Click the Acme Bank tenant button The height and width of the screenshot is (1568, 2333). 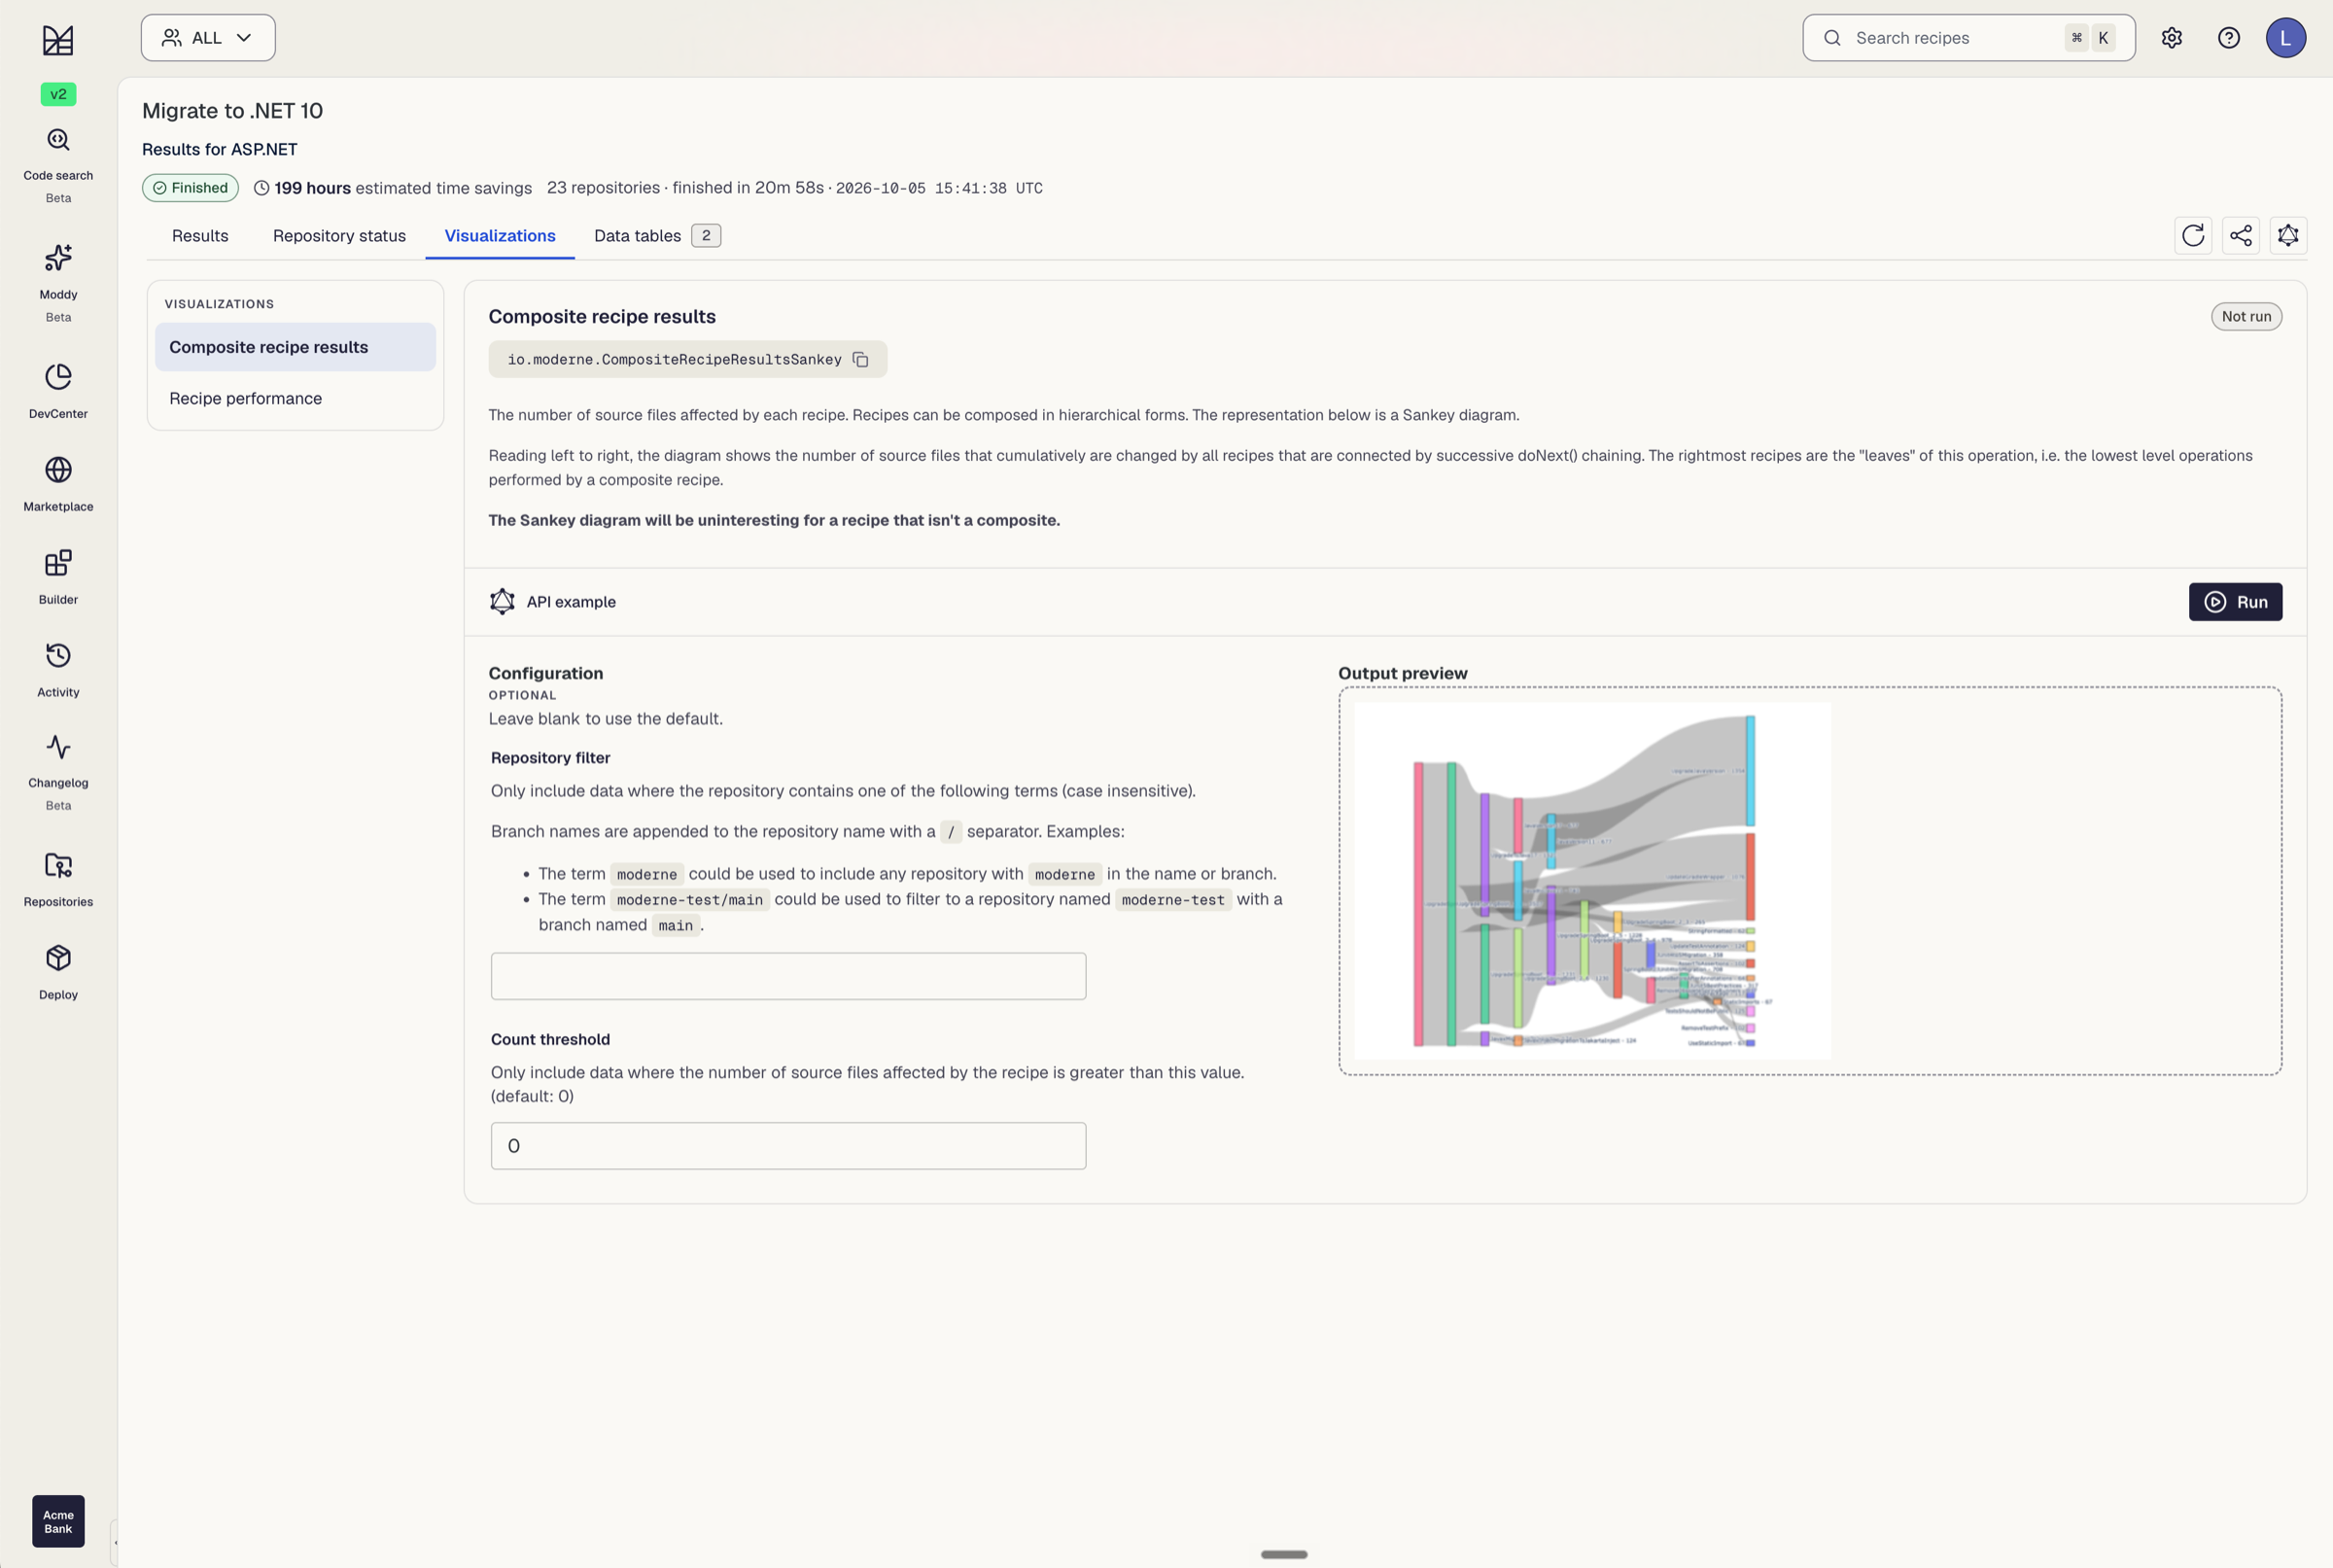coord(58,1521)
